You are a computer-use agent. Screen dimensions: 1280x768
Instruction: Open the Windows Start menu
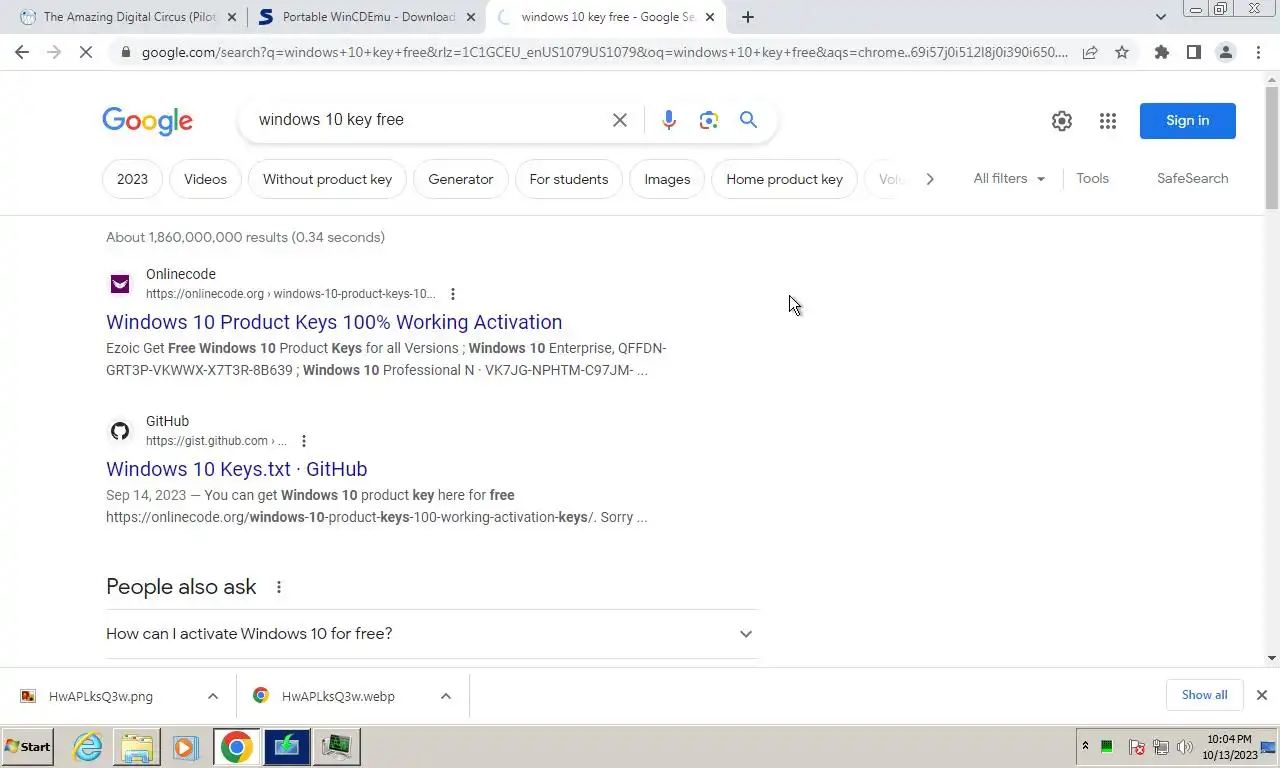pos(28,747)
